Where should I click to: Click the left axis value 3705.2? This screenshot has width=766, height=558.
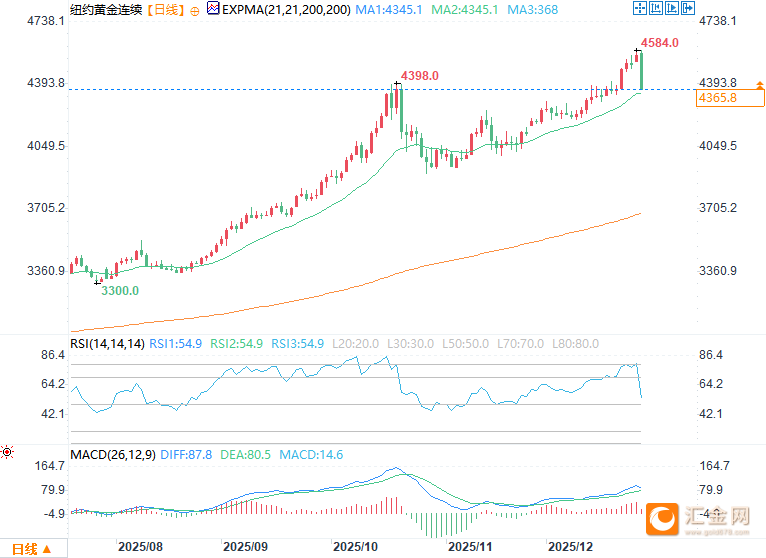(46, 208)
